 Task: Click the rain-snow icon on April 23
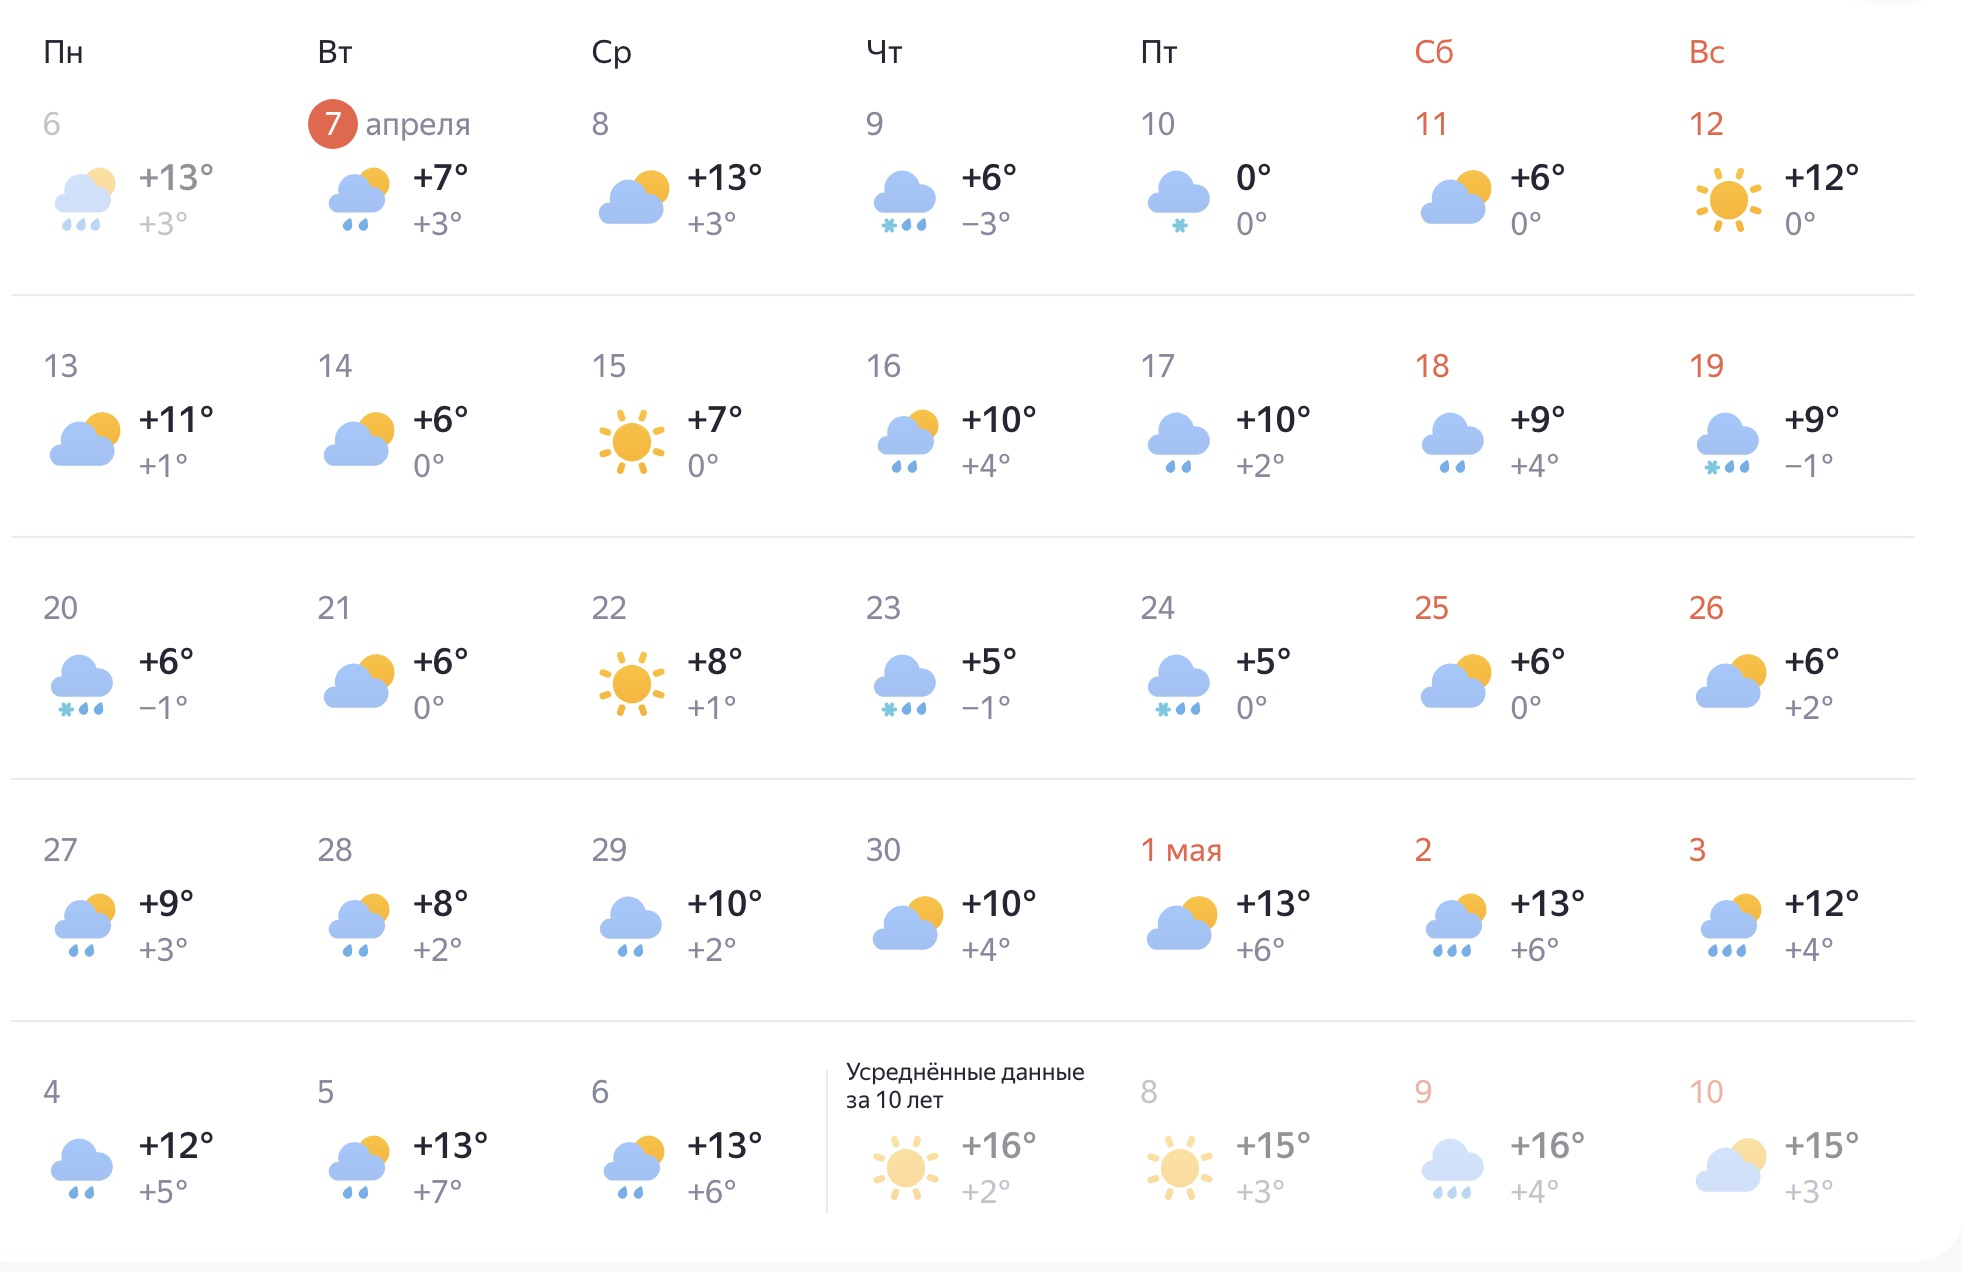tap(904, 684)
